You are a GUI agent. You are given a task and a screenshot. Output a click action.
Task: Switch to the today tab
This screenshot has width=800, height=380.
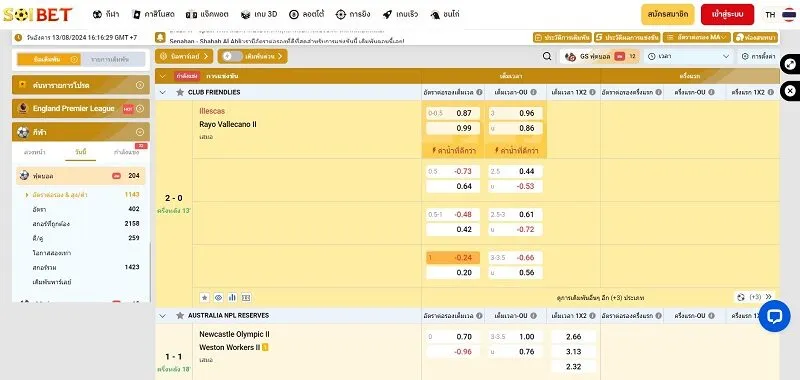coord(81,153)
